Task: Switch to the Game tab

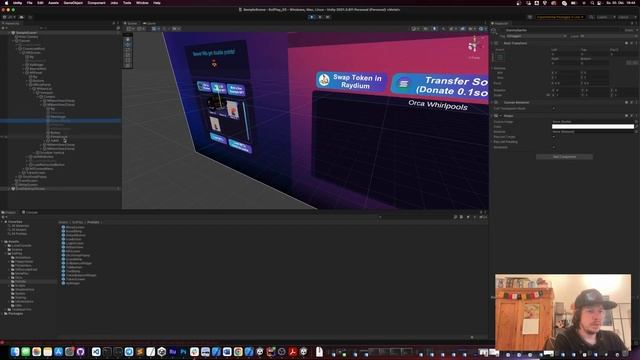Action: pos(150,24)
